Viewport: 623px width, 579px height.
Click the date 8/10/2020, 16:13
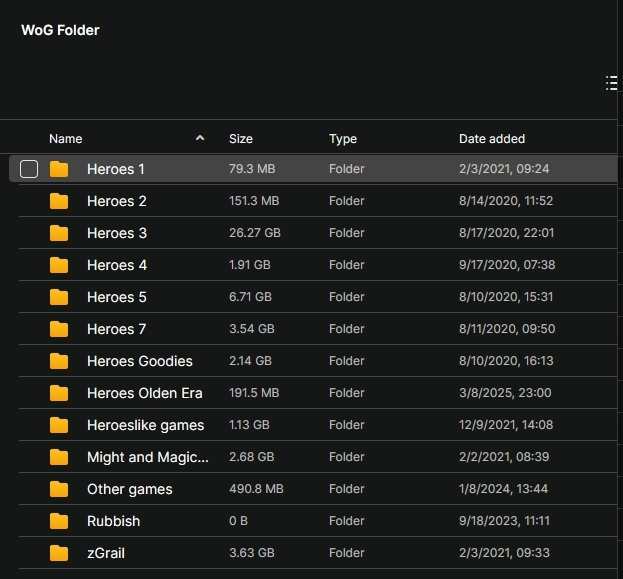[506, 361]
